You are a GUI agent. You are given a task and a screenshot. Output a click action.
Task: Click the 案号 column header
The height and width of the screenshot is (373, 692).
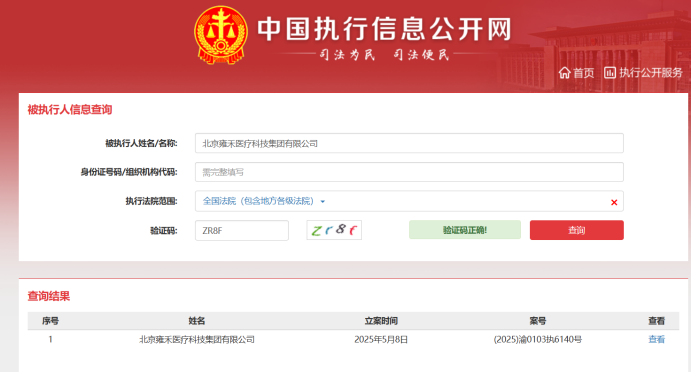click(538, 321)
